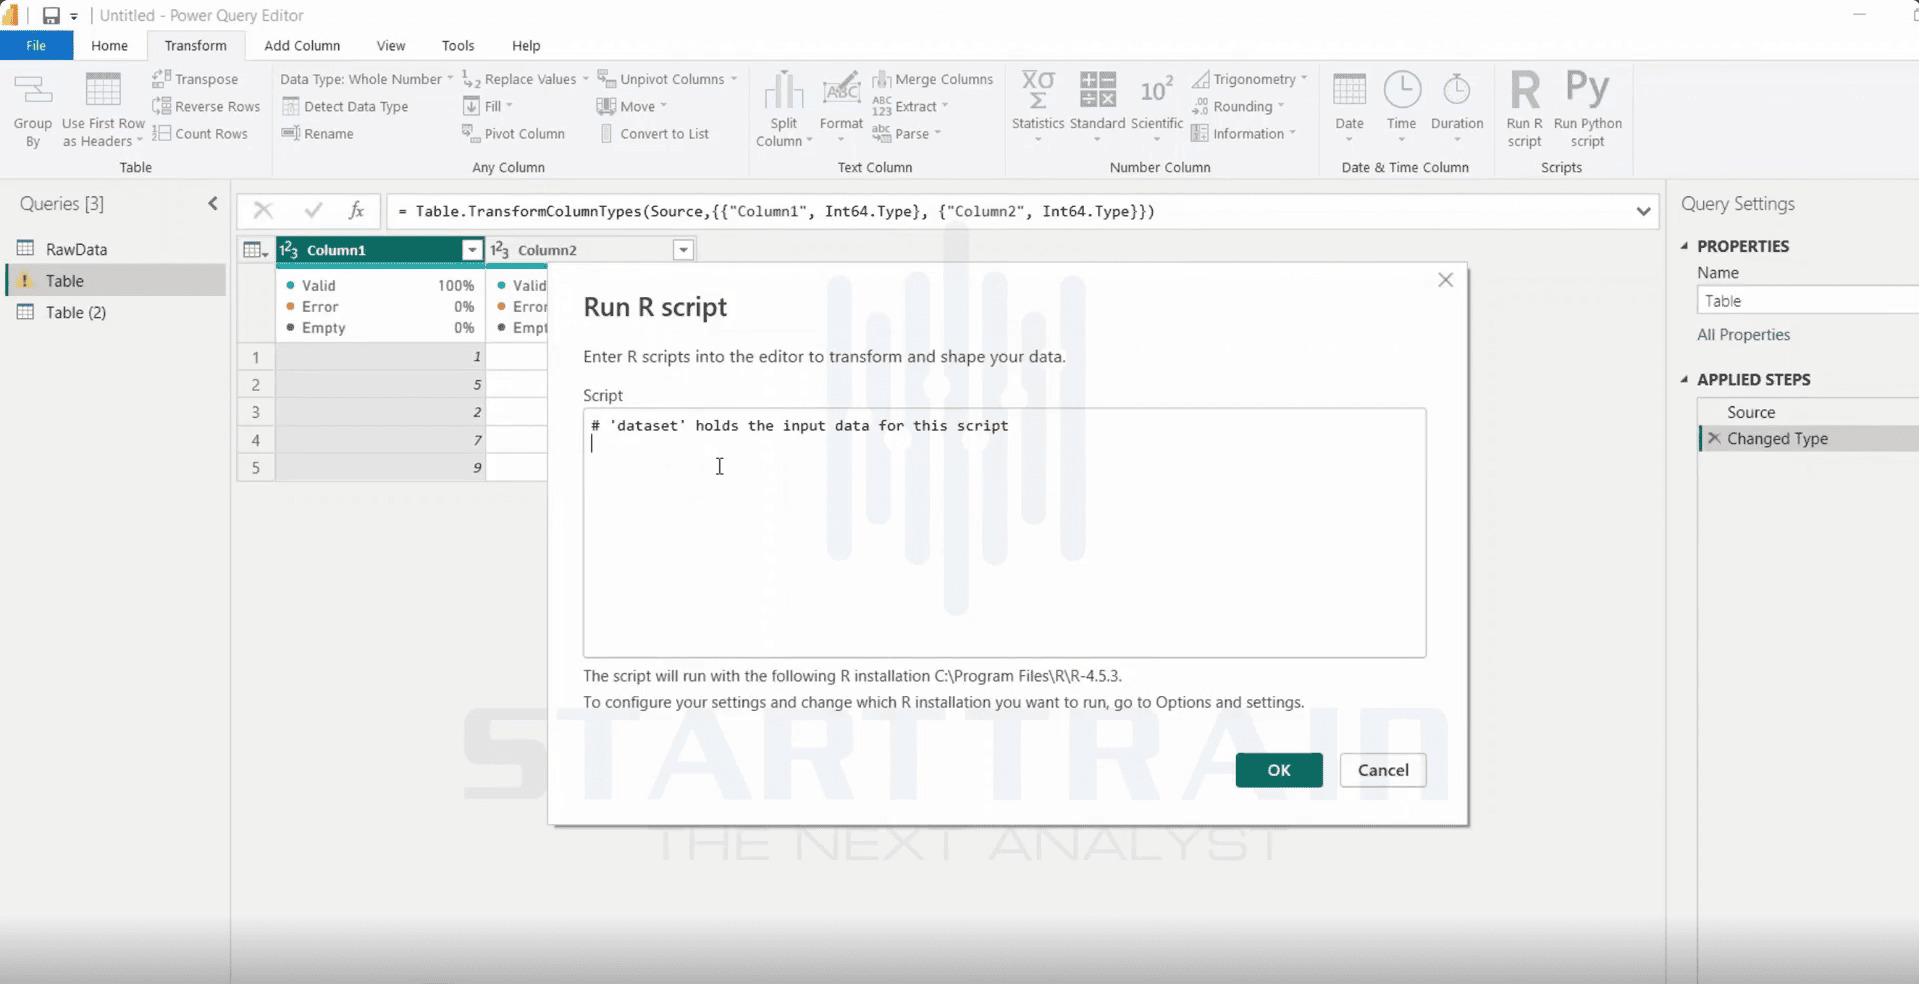Open the Data Type: Whole Number dropdown
This screenshot has width=1919, height=984.
click(366, 79)
